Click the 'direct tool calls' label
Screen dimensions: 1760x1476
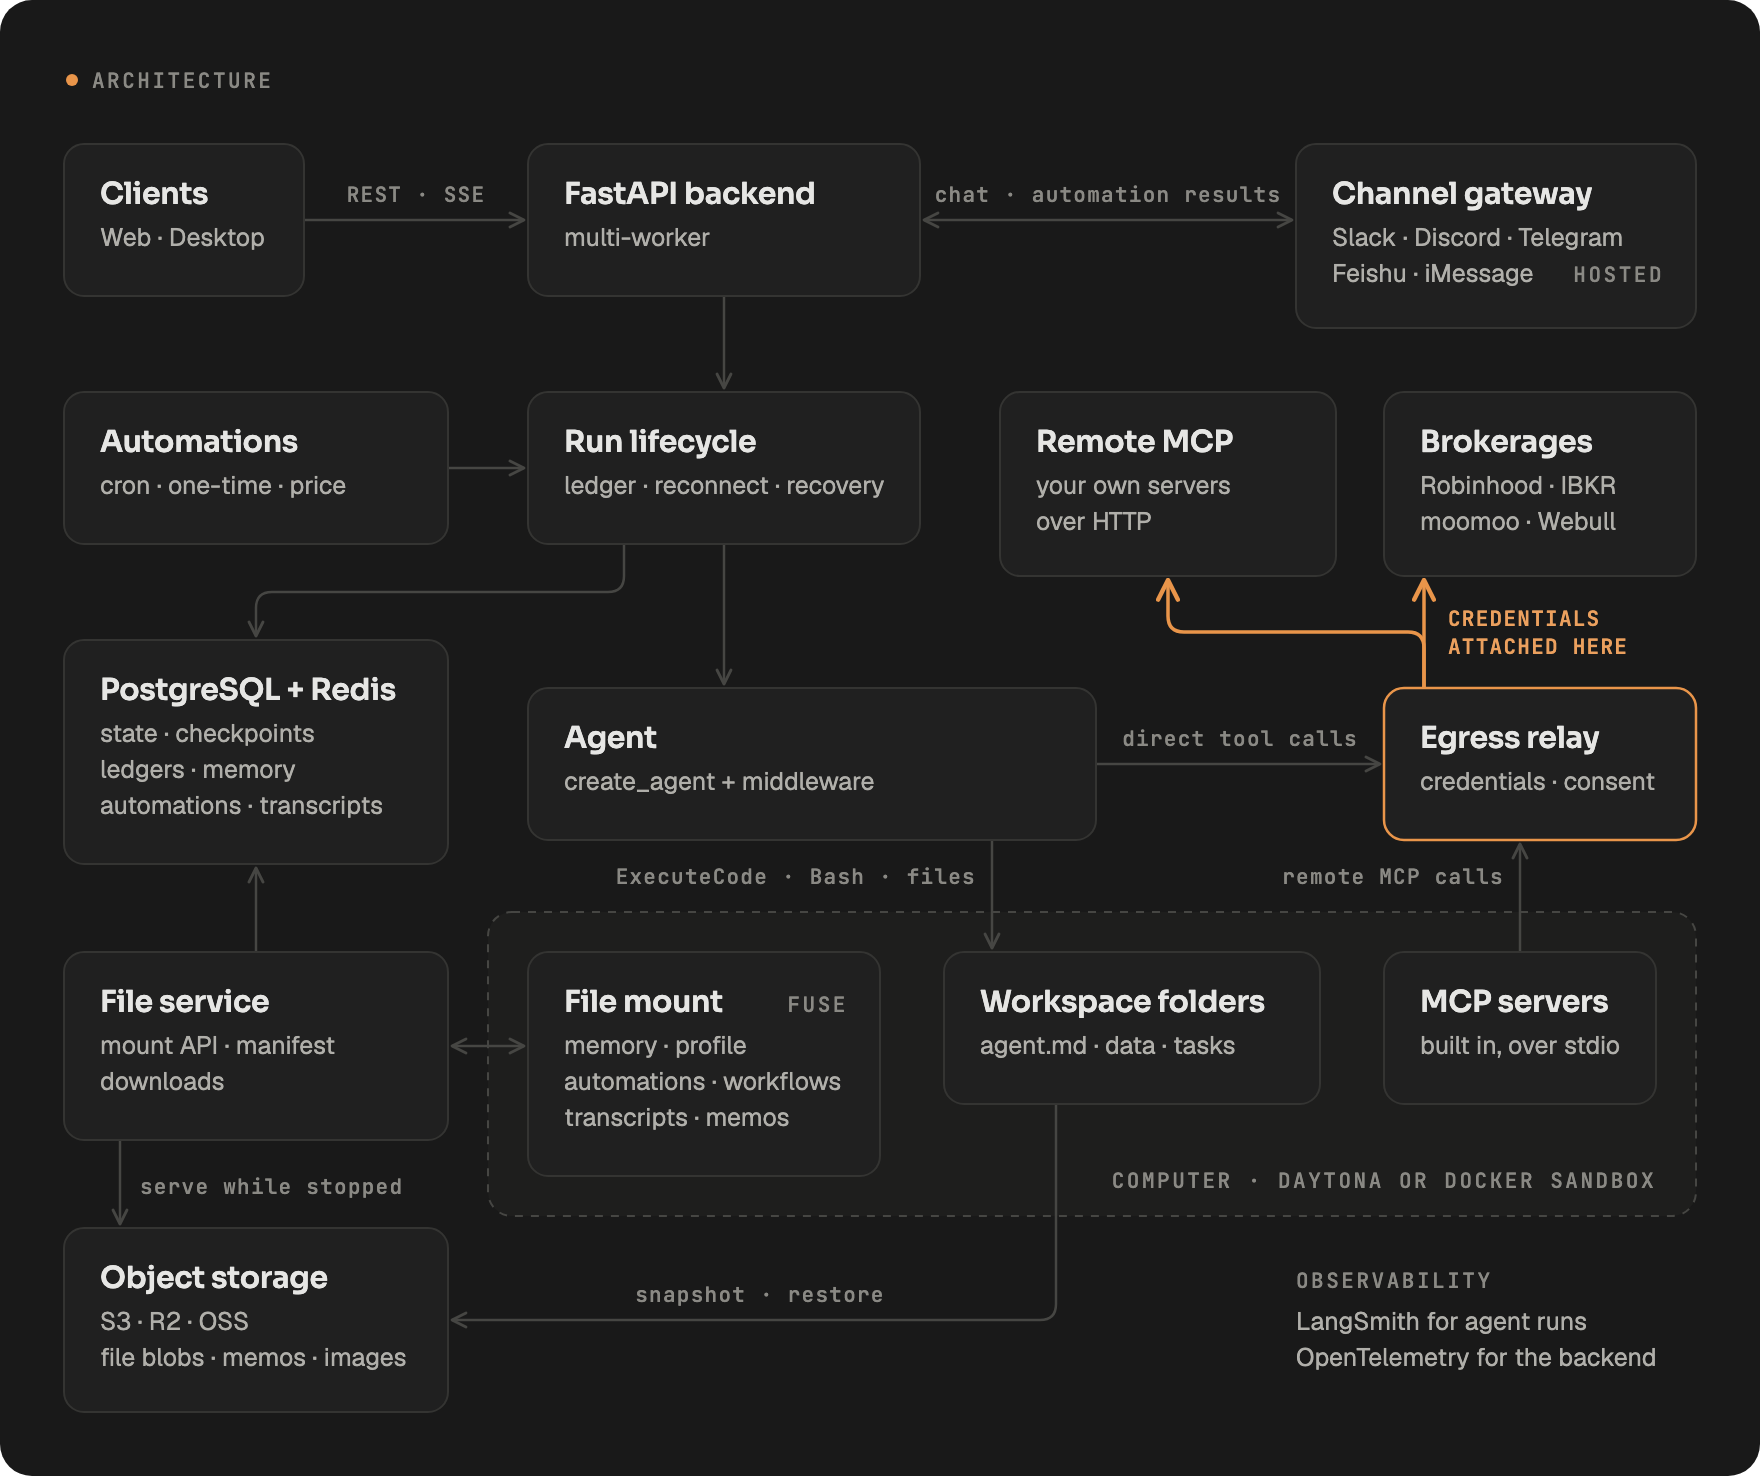coord(1240,739)
